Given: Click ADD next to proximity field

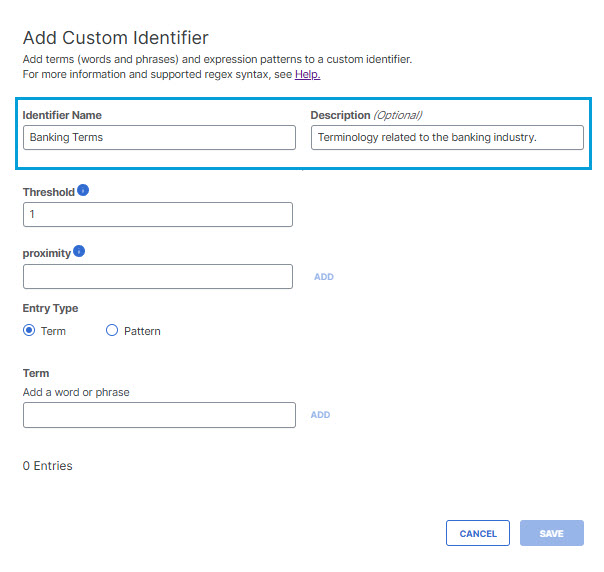Looking at the screenshot, I should click(324, 277).
